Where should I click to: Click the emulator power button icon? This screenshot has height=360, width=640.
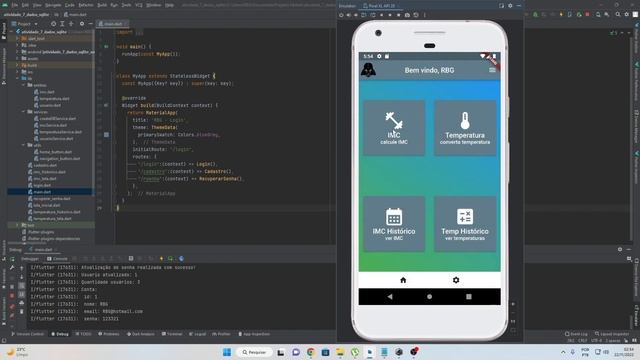point(341,15)
